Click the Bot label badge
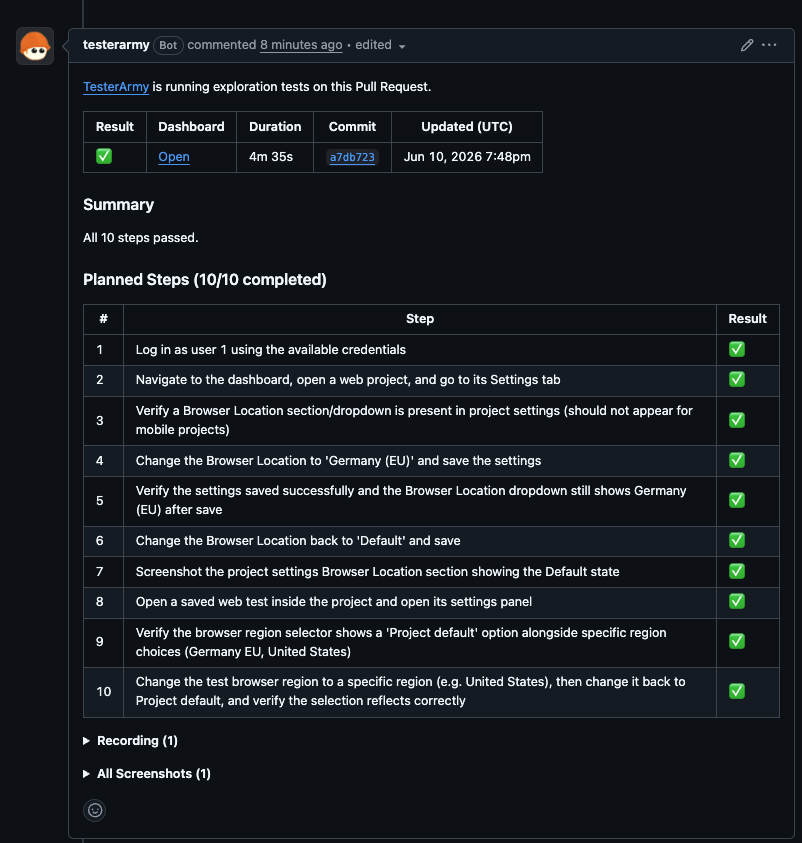The image size is (802, 843). click(168, 45)
